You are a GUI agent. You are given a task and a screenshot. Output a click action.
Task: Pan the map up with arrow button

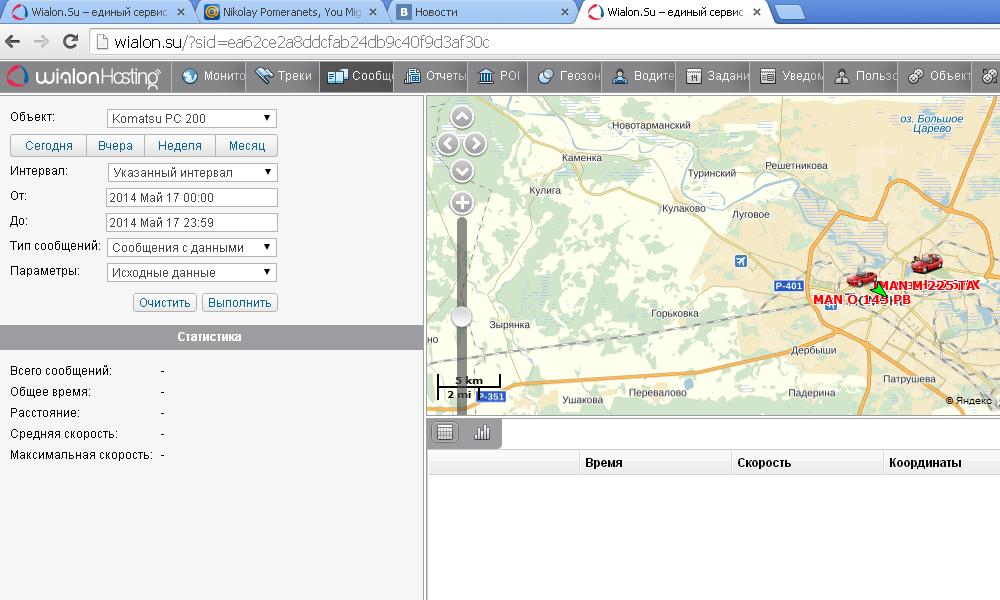point(462,117)
